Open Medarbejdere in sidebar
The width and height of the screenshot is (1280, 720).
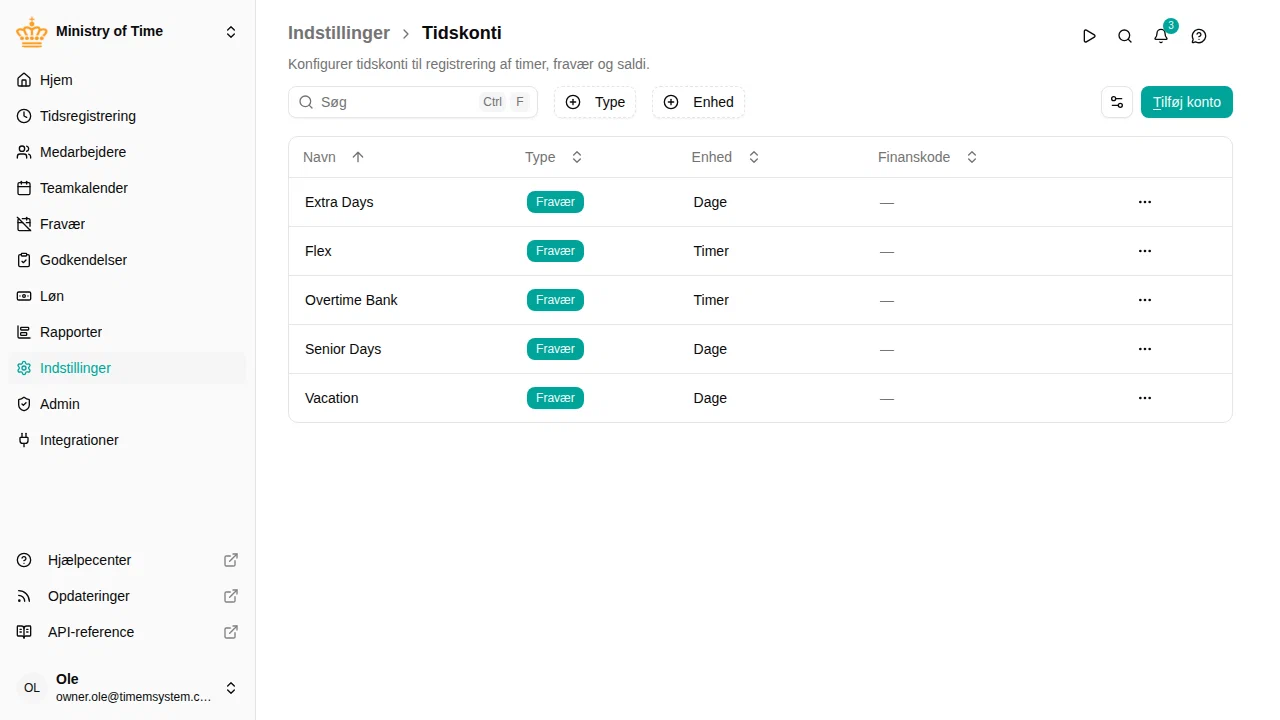tap(127, 152)
